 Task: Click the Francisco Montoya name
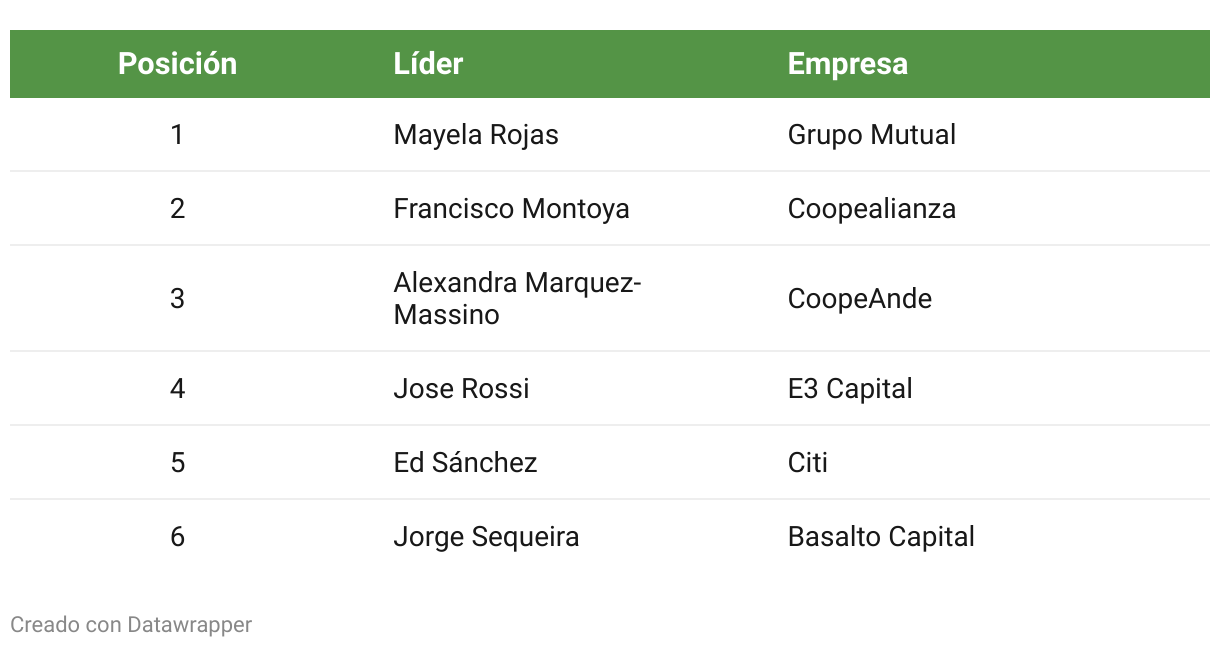[x=512, y=209]
